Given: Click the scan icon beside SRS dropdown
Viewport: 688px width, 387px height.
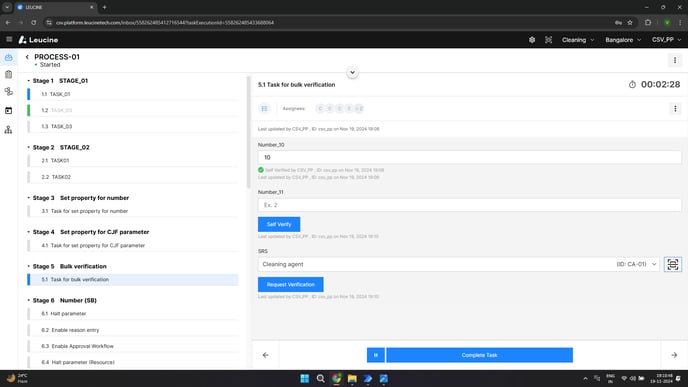Looking at the screenshot, I should (673, 264).
